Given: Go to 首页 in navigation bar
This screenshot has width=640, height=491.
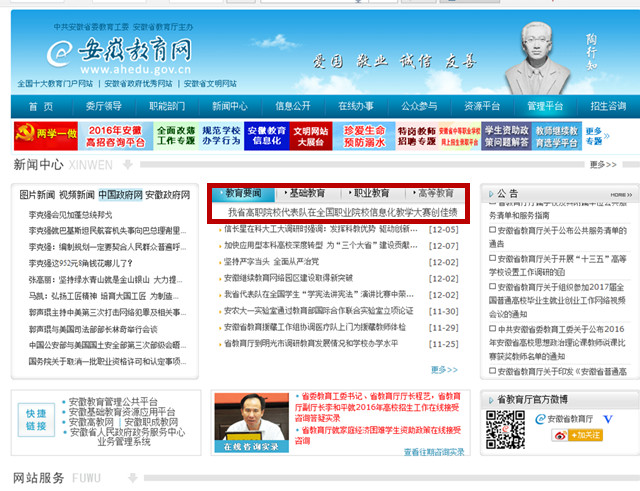Looking at the screenshot, I should tap(41, 107).
